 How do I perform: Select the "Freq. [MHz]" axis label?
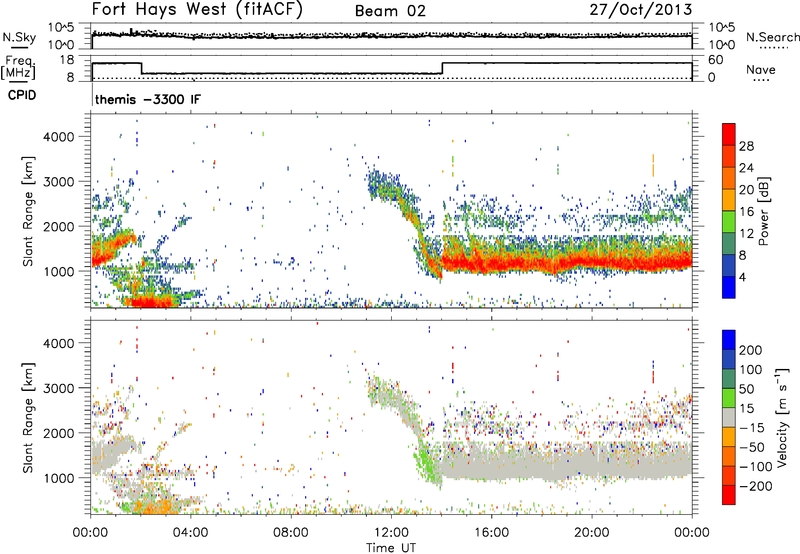click(20, 68)
